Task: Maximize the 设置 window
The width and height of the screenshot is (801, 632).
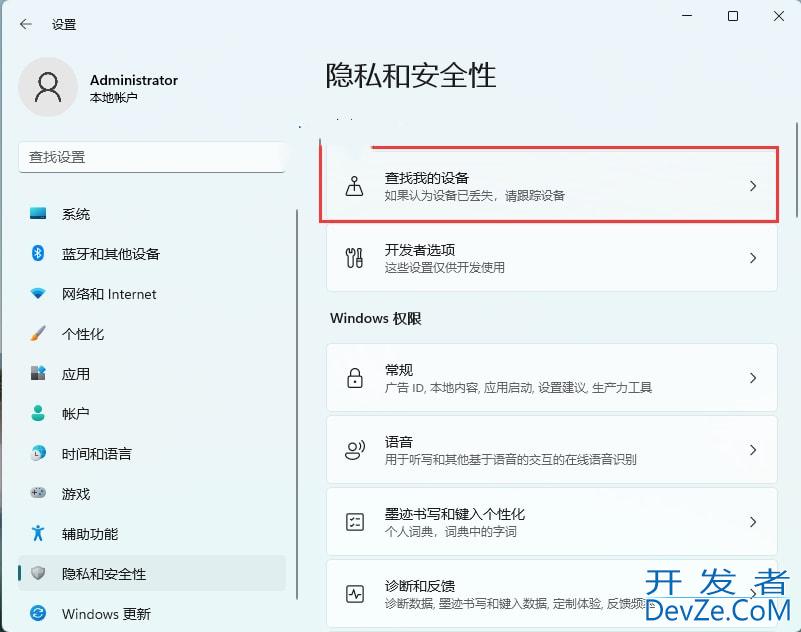Action: (733, 16)
